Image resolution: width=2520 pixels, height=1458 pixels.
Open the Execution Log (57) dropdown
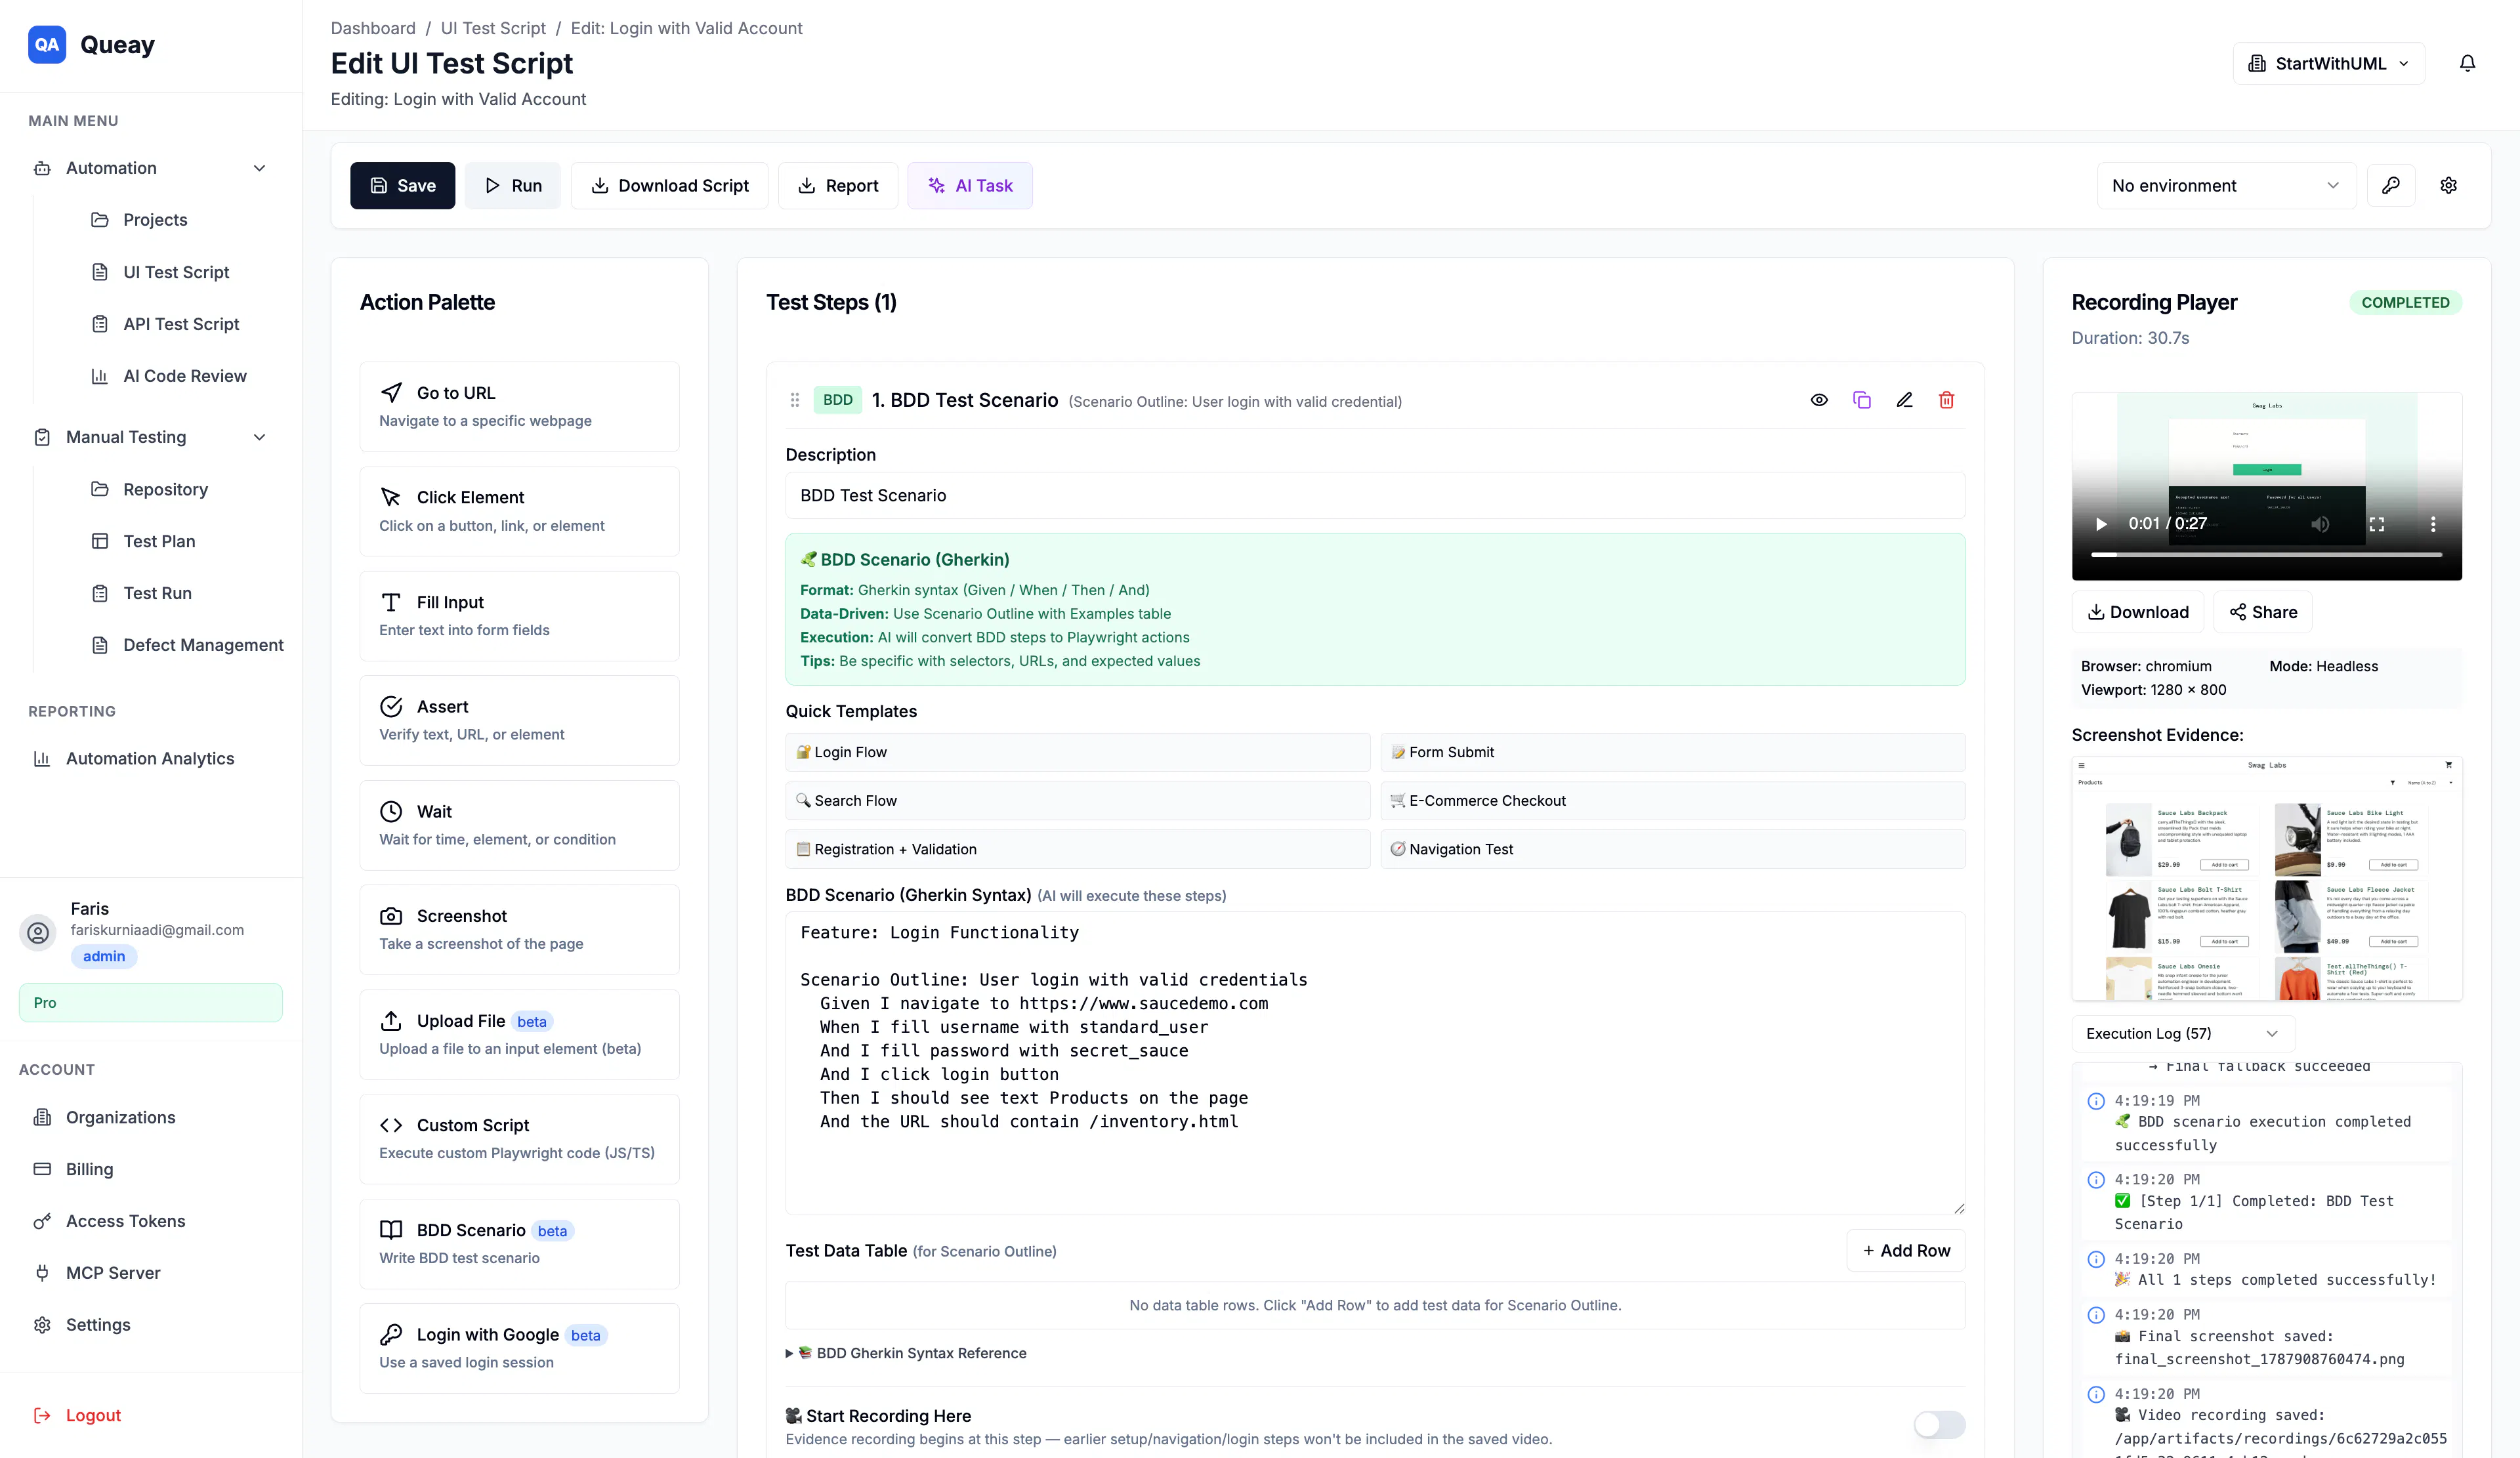pyautogui.click(x=2183, y=1033)
